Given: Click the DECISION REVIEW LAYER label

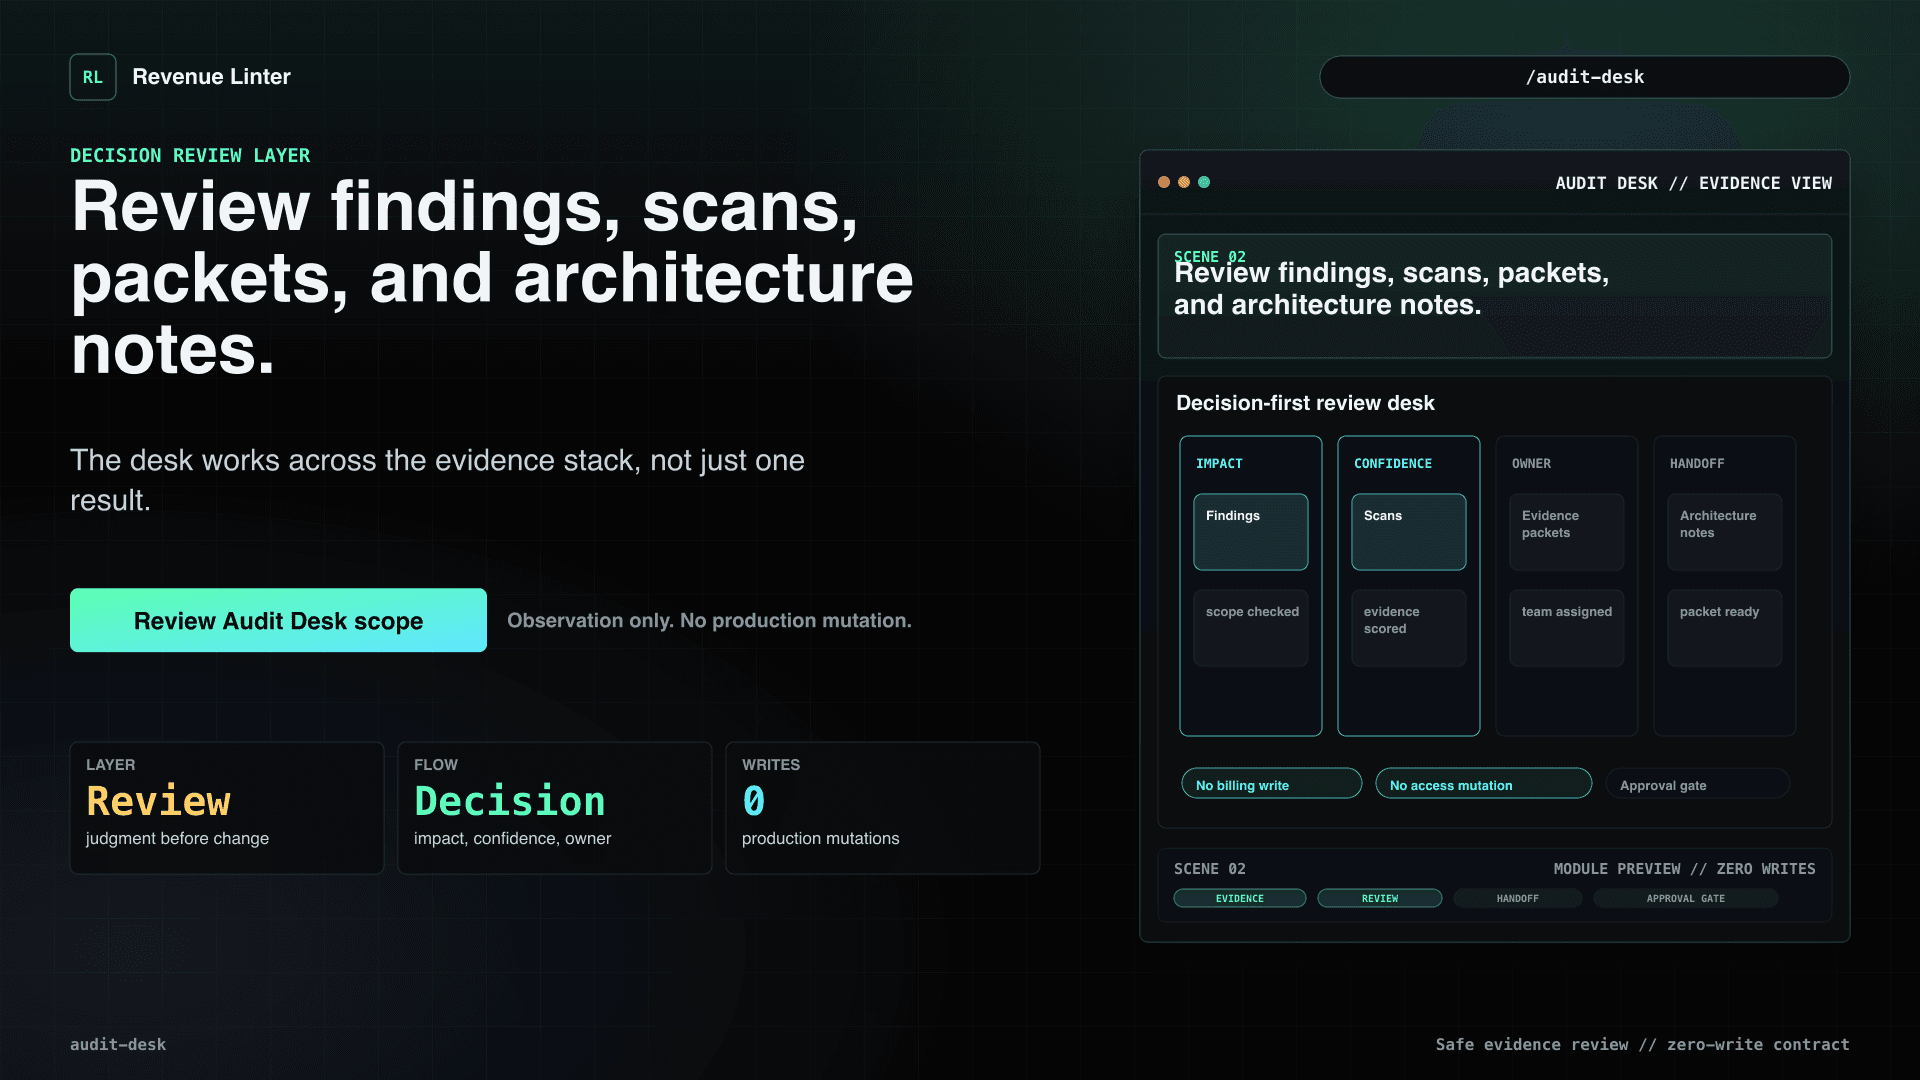Looking at the screenshot, I should 190,156.
